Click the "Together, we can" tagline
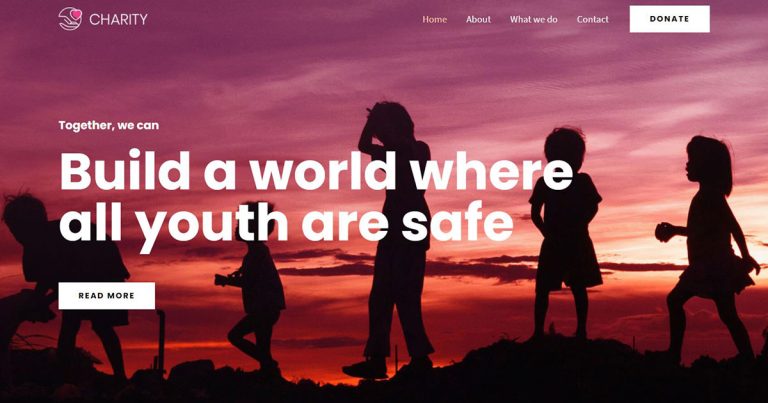This screenshot has width=768, height=403. click(109, 125)
